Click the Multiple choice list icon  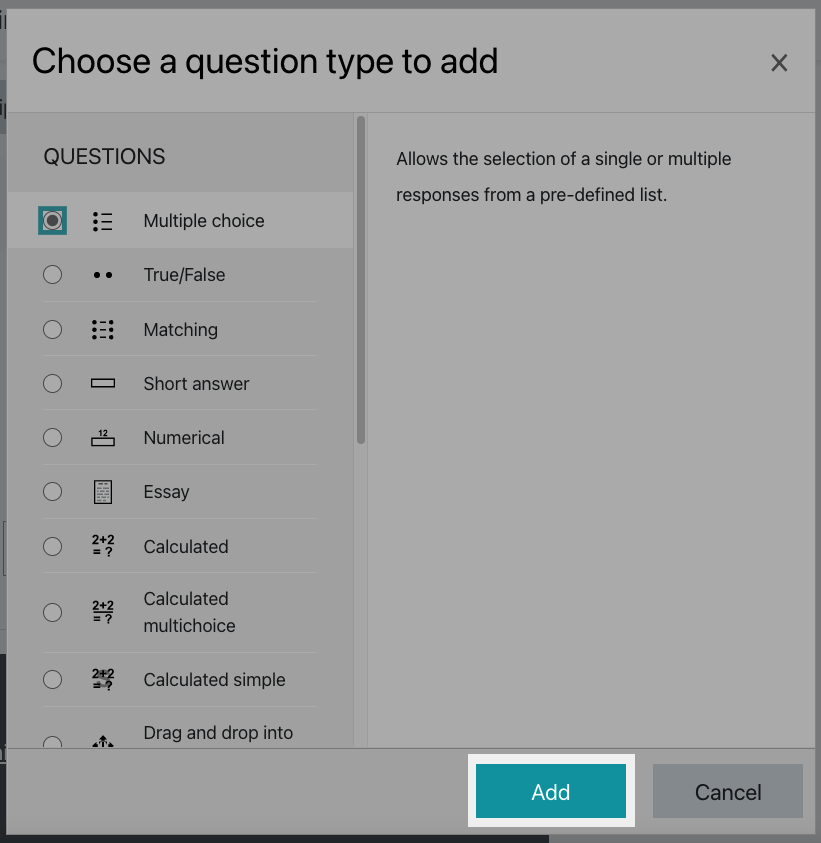point(103,221)
